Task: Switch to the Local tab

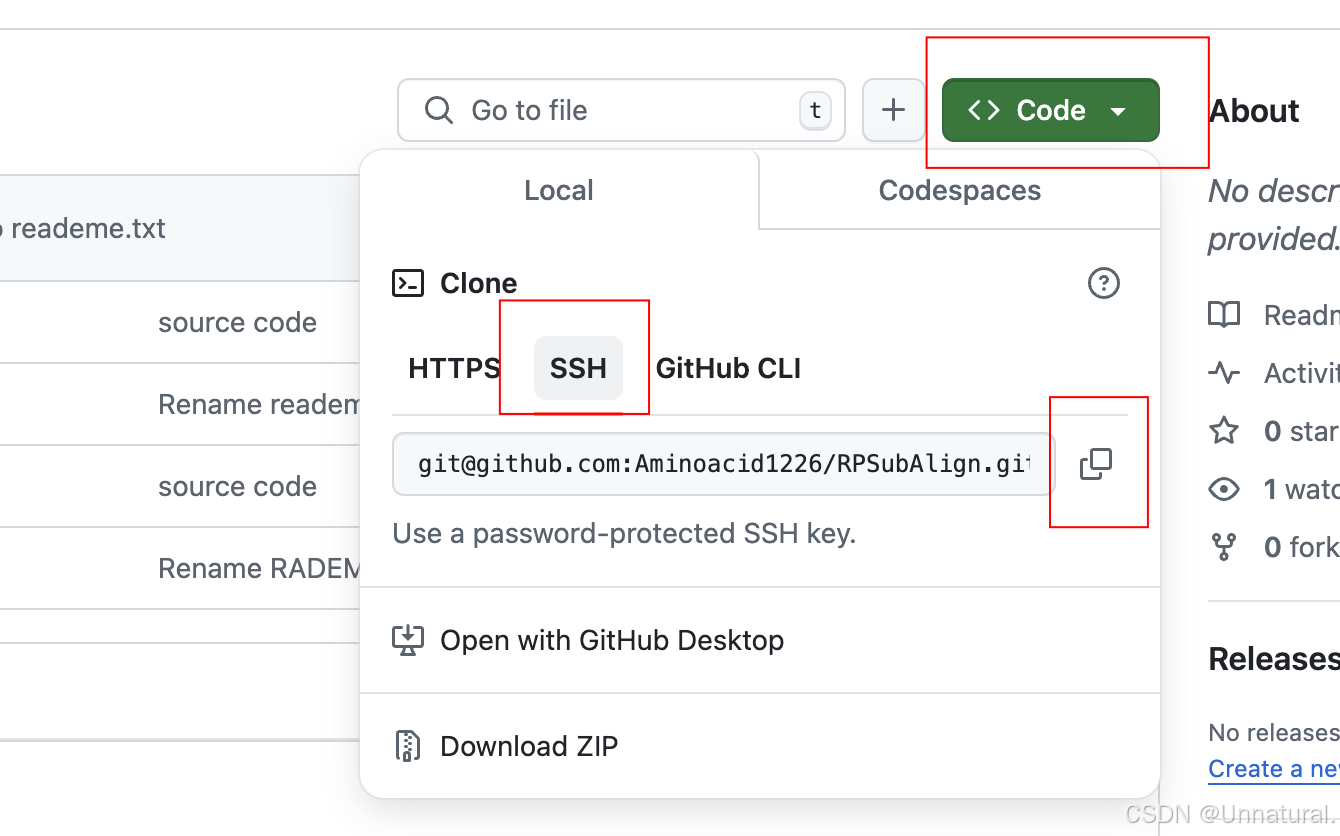Action: click(559, 190)
